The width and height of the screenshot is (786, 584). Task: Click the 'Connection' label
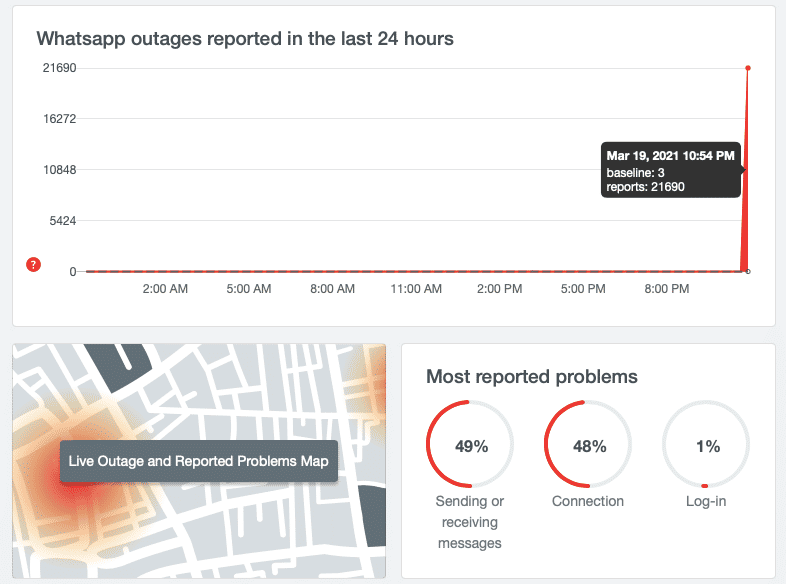[x=588, y=501]
